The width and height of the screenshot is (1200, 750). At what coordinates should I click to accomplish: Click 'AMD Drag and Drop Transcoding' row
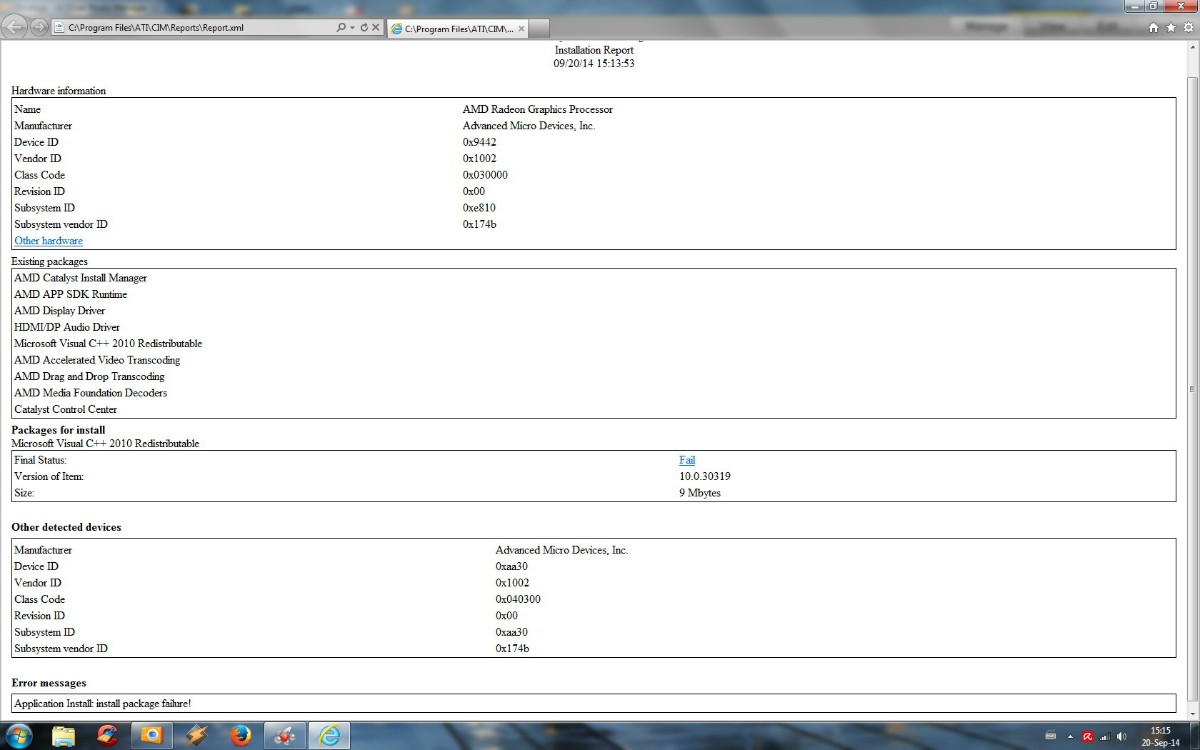89,377
